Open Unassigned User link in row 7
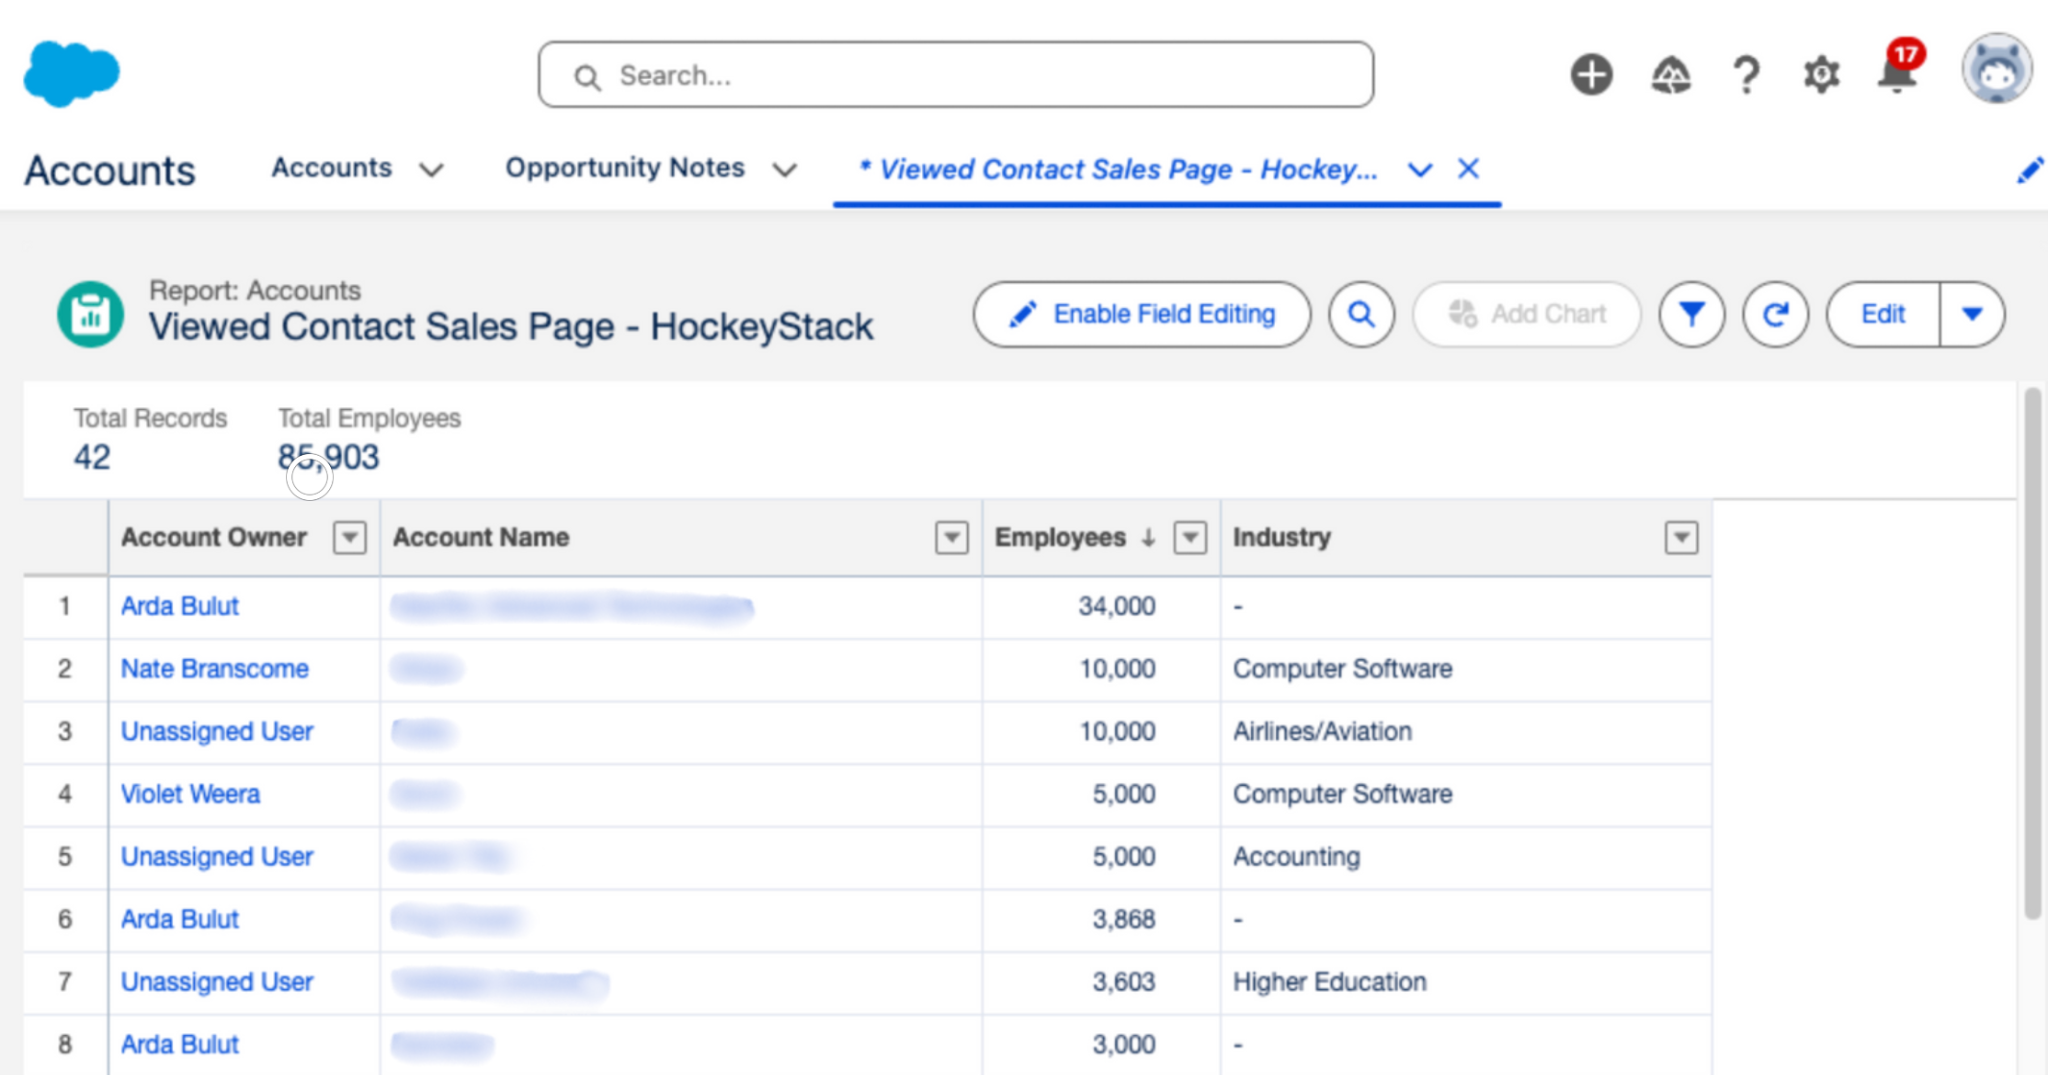 [x=217, y=982]
